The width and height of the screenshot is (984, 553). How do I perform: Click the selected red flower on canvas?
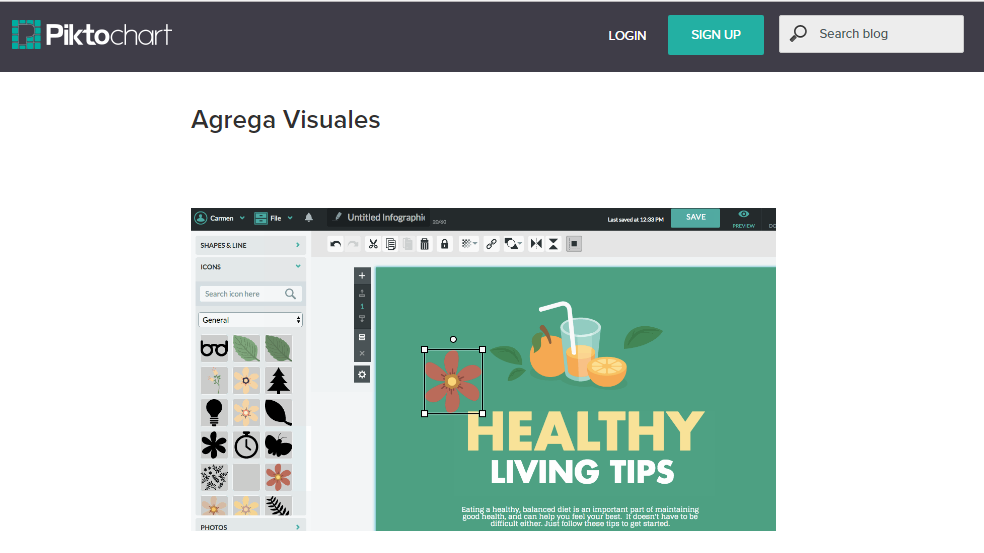click(x=453, y=382)
